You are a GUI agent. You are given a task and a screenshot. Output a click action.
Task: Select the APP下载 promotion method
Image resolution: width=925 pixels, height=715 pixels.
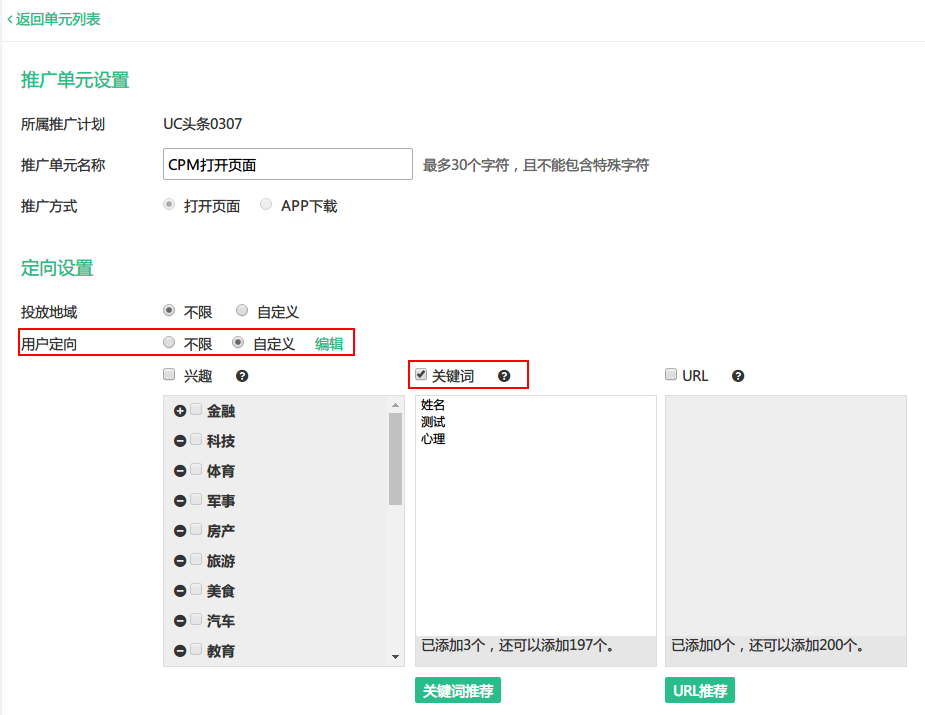click(266, 205)
